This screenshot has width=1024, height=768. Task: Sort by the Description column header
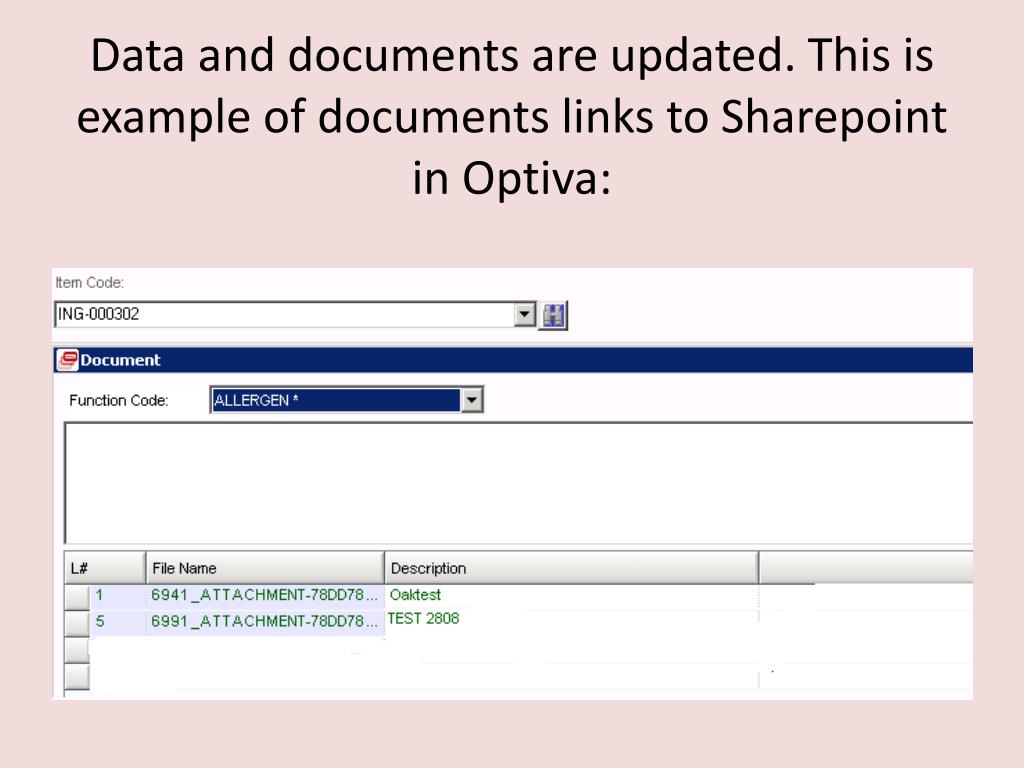[x=571, y=568]
